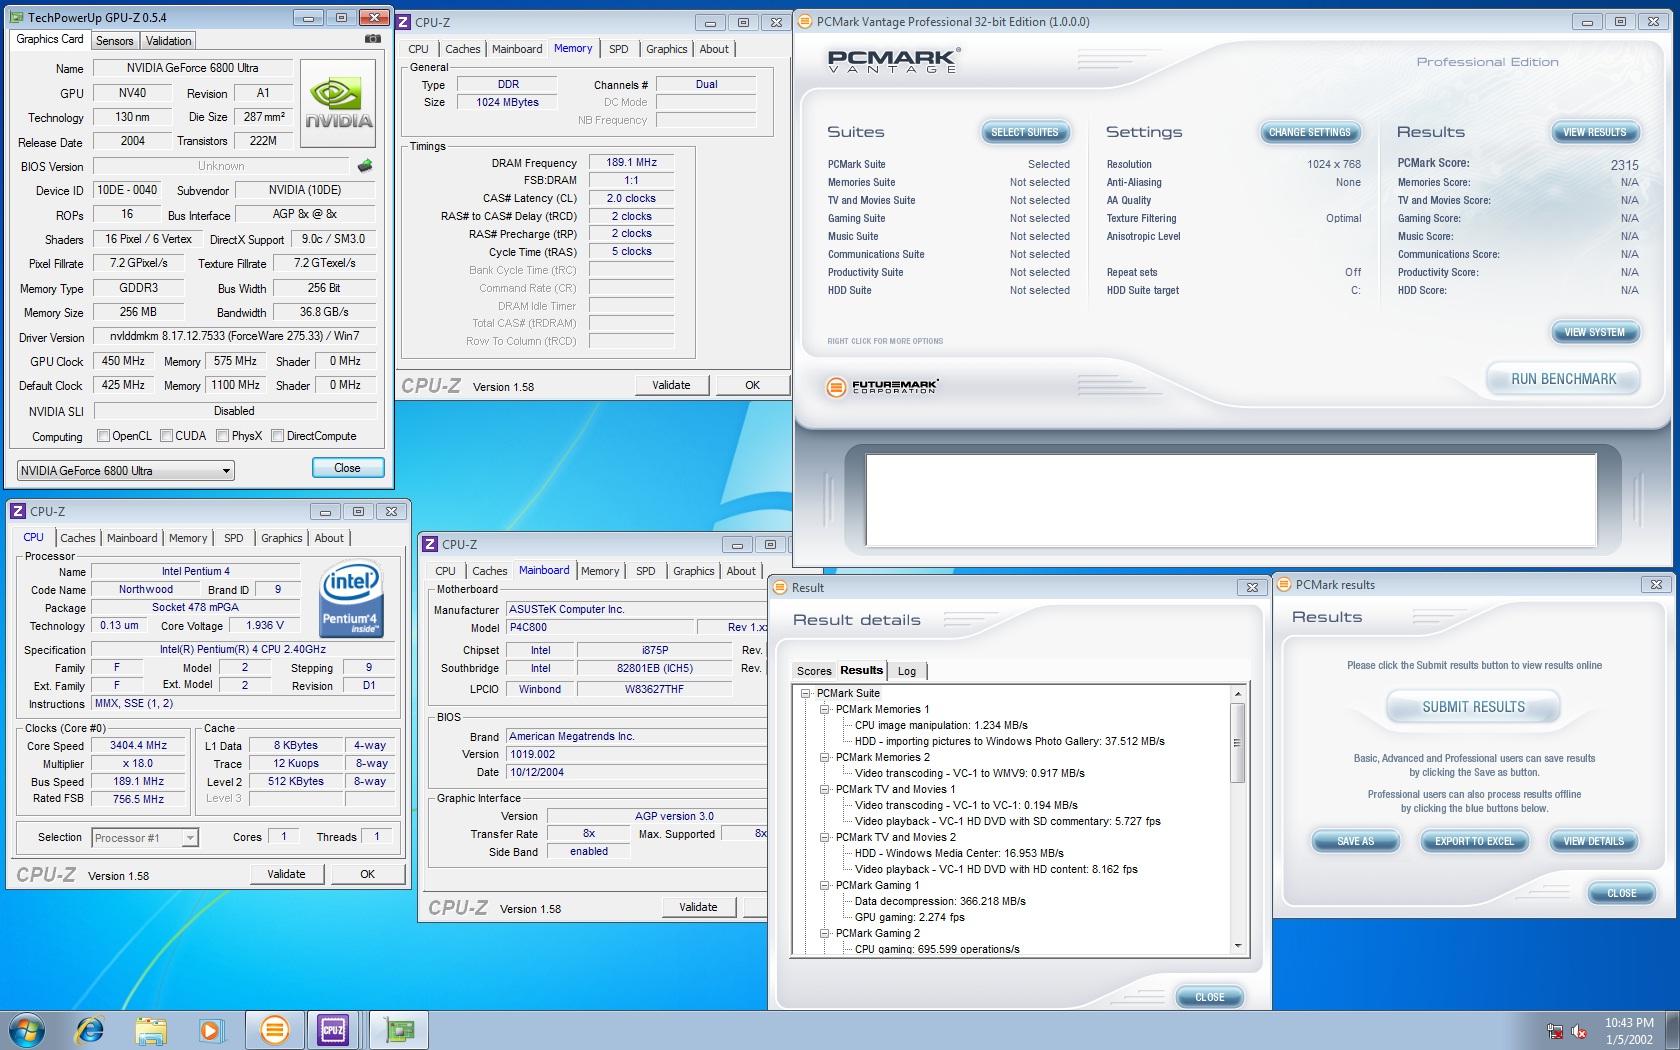Toggle the PhysX checkbox
This screenshot has height=1050, width=1680.
(x=222, y=436)
